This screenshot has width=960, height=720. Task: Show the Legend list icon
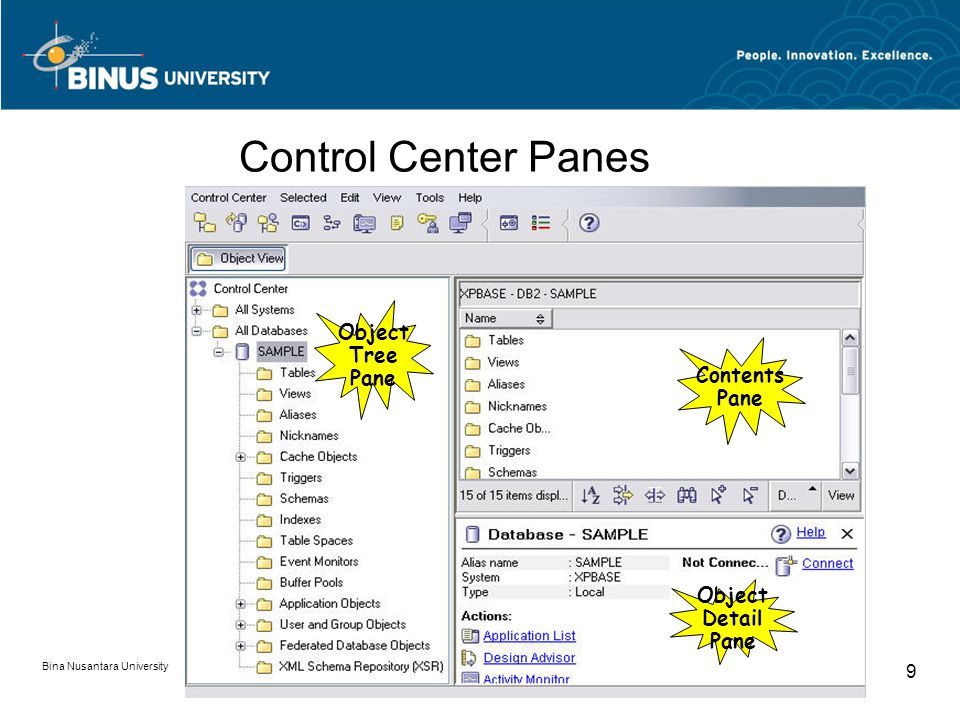(541, 223)
